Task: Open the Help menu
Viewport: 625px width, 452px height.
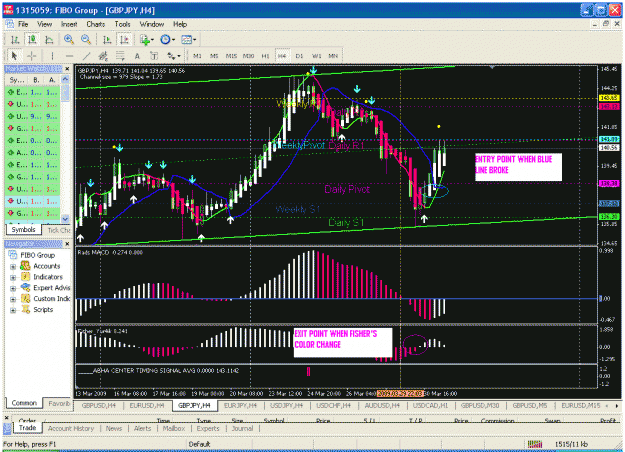Action: [180, 24]
